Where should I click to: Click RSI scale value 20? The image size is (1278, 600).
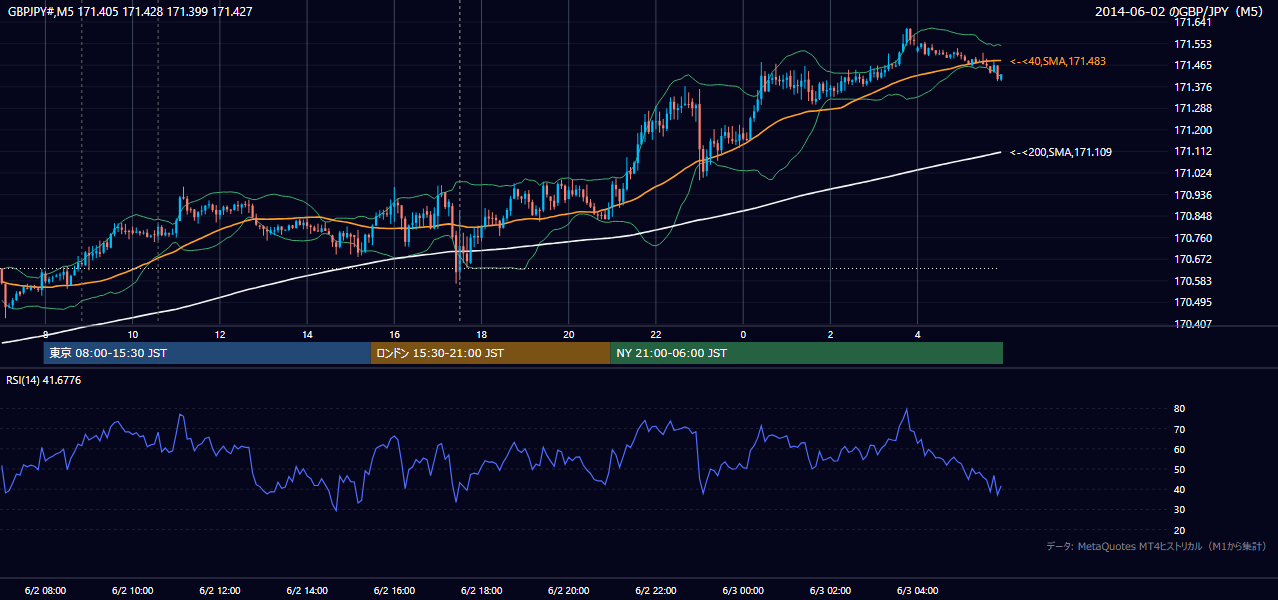1180,531
